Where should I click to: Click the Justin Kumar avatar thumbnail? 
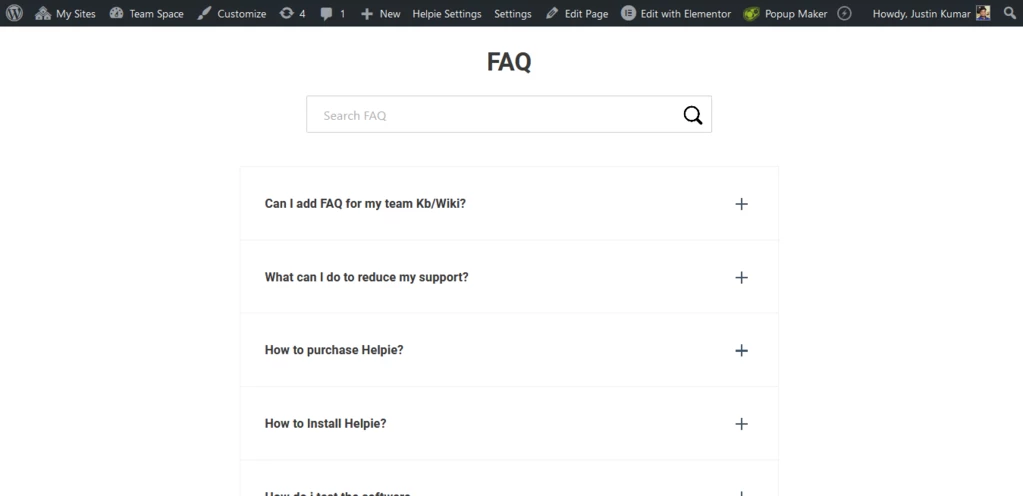point(983,13)
